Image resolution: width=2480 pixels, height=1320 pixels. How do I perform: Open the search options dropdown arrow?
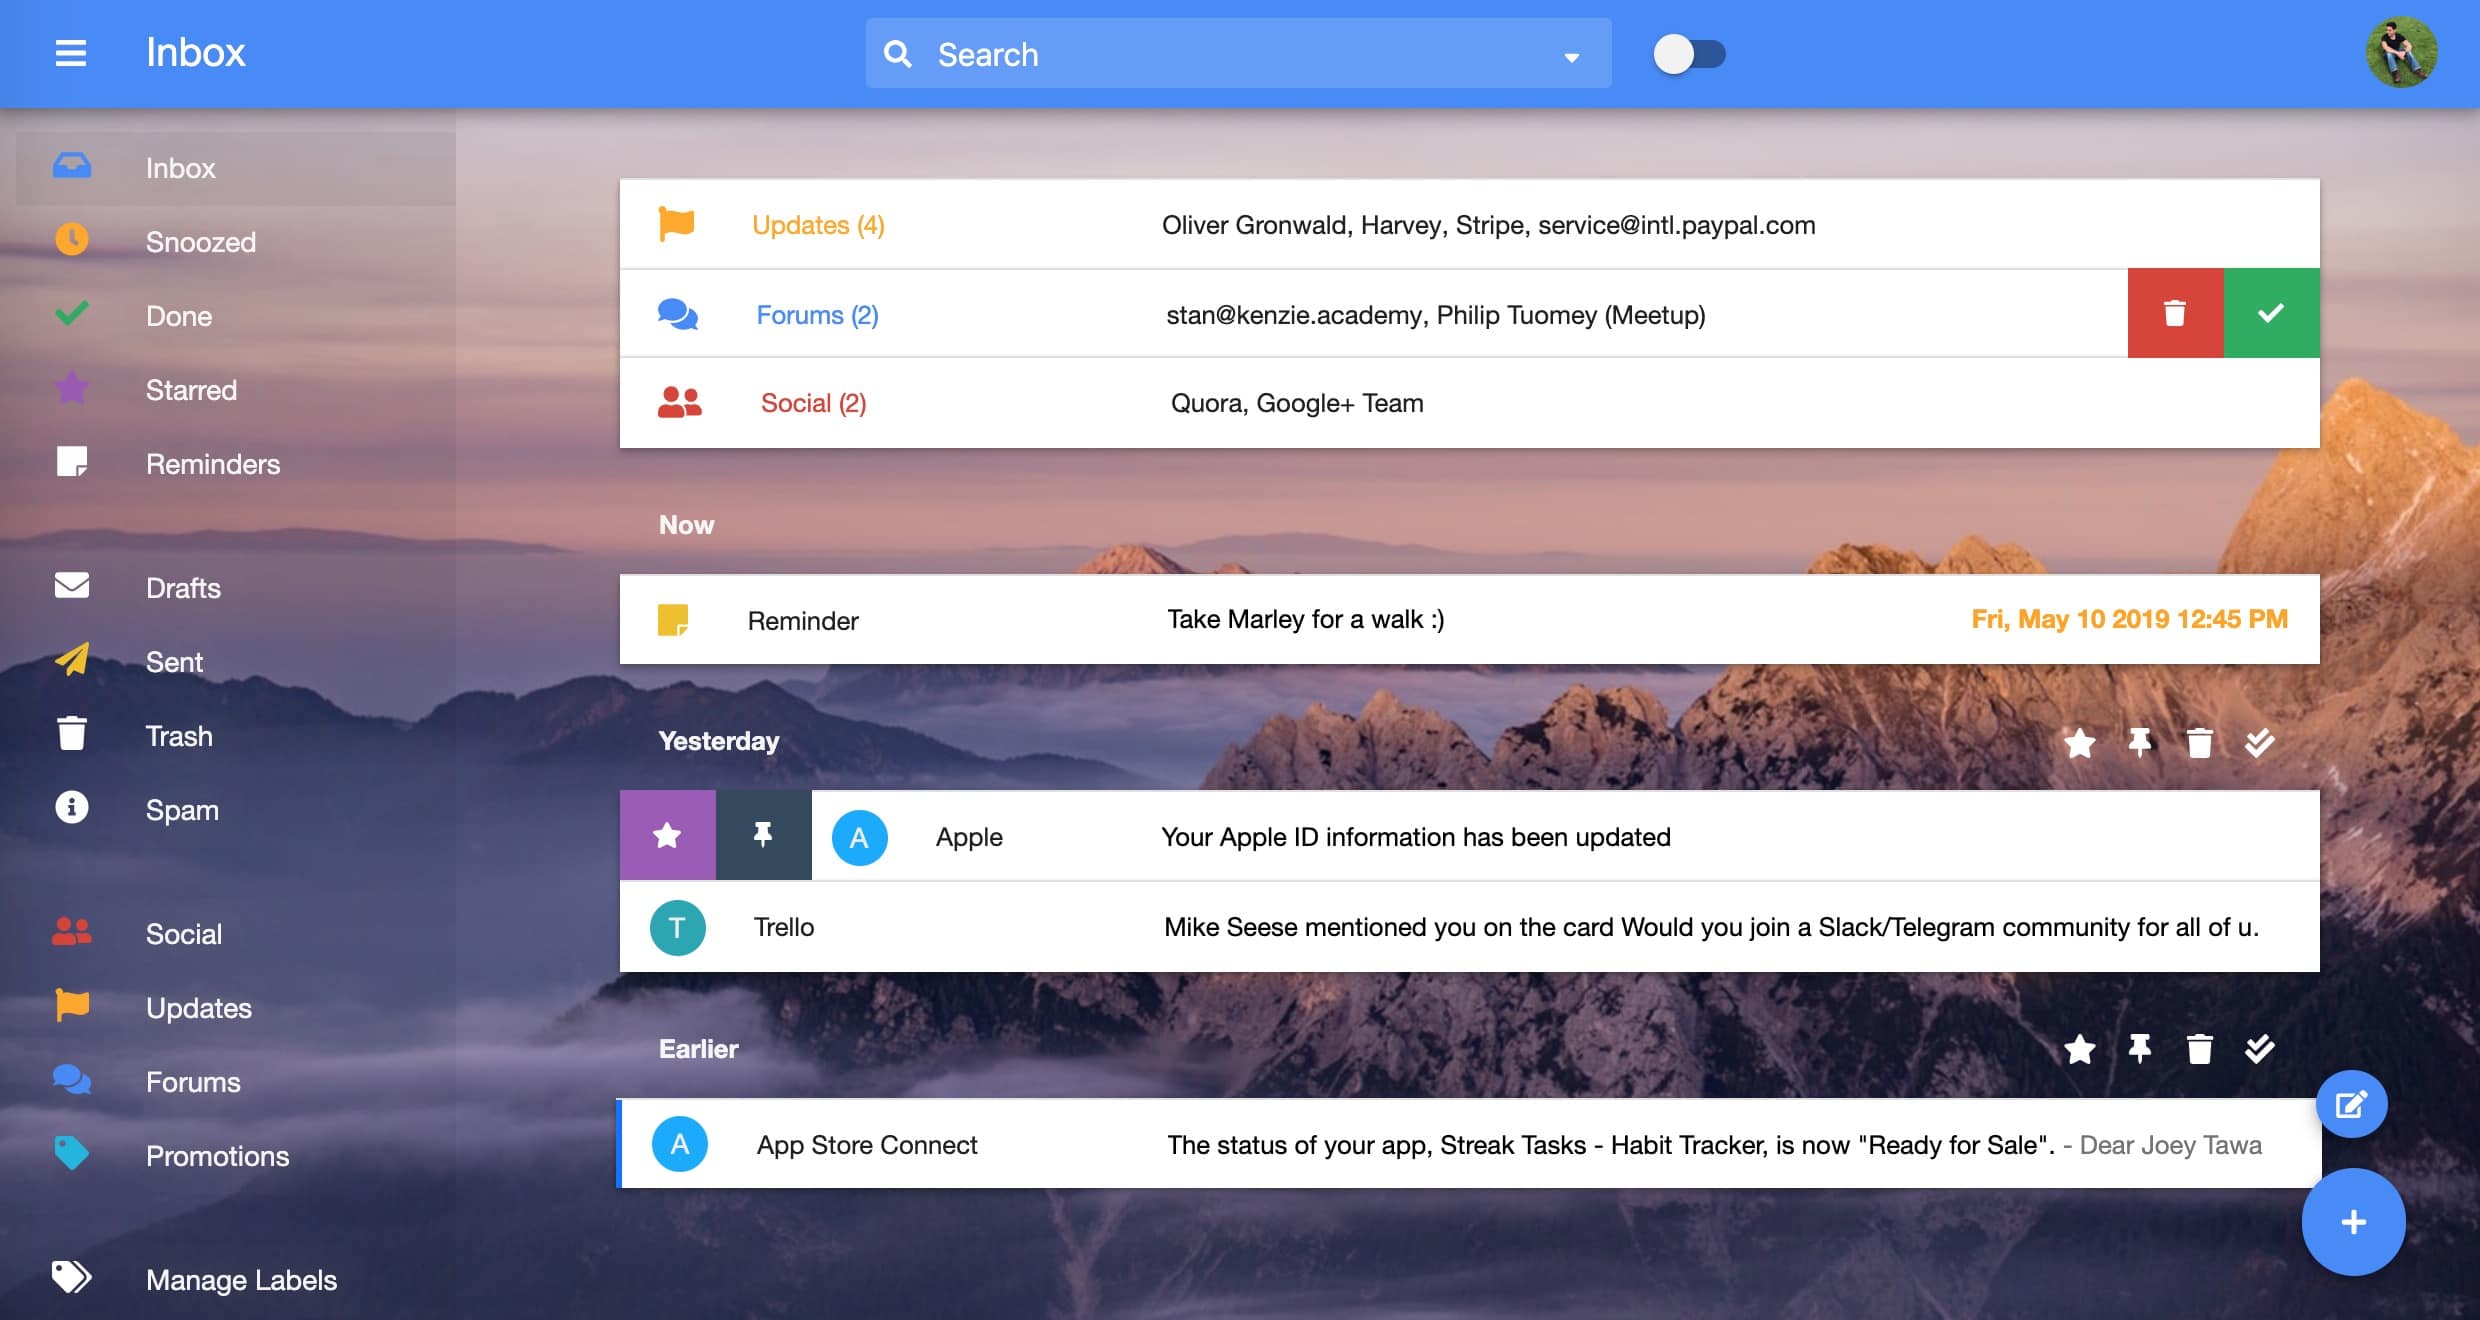pyautogui.click(x=1571, y=57)
